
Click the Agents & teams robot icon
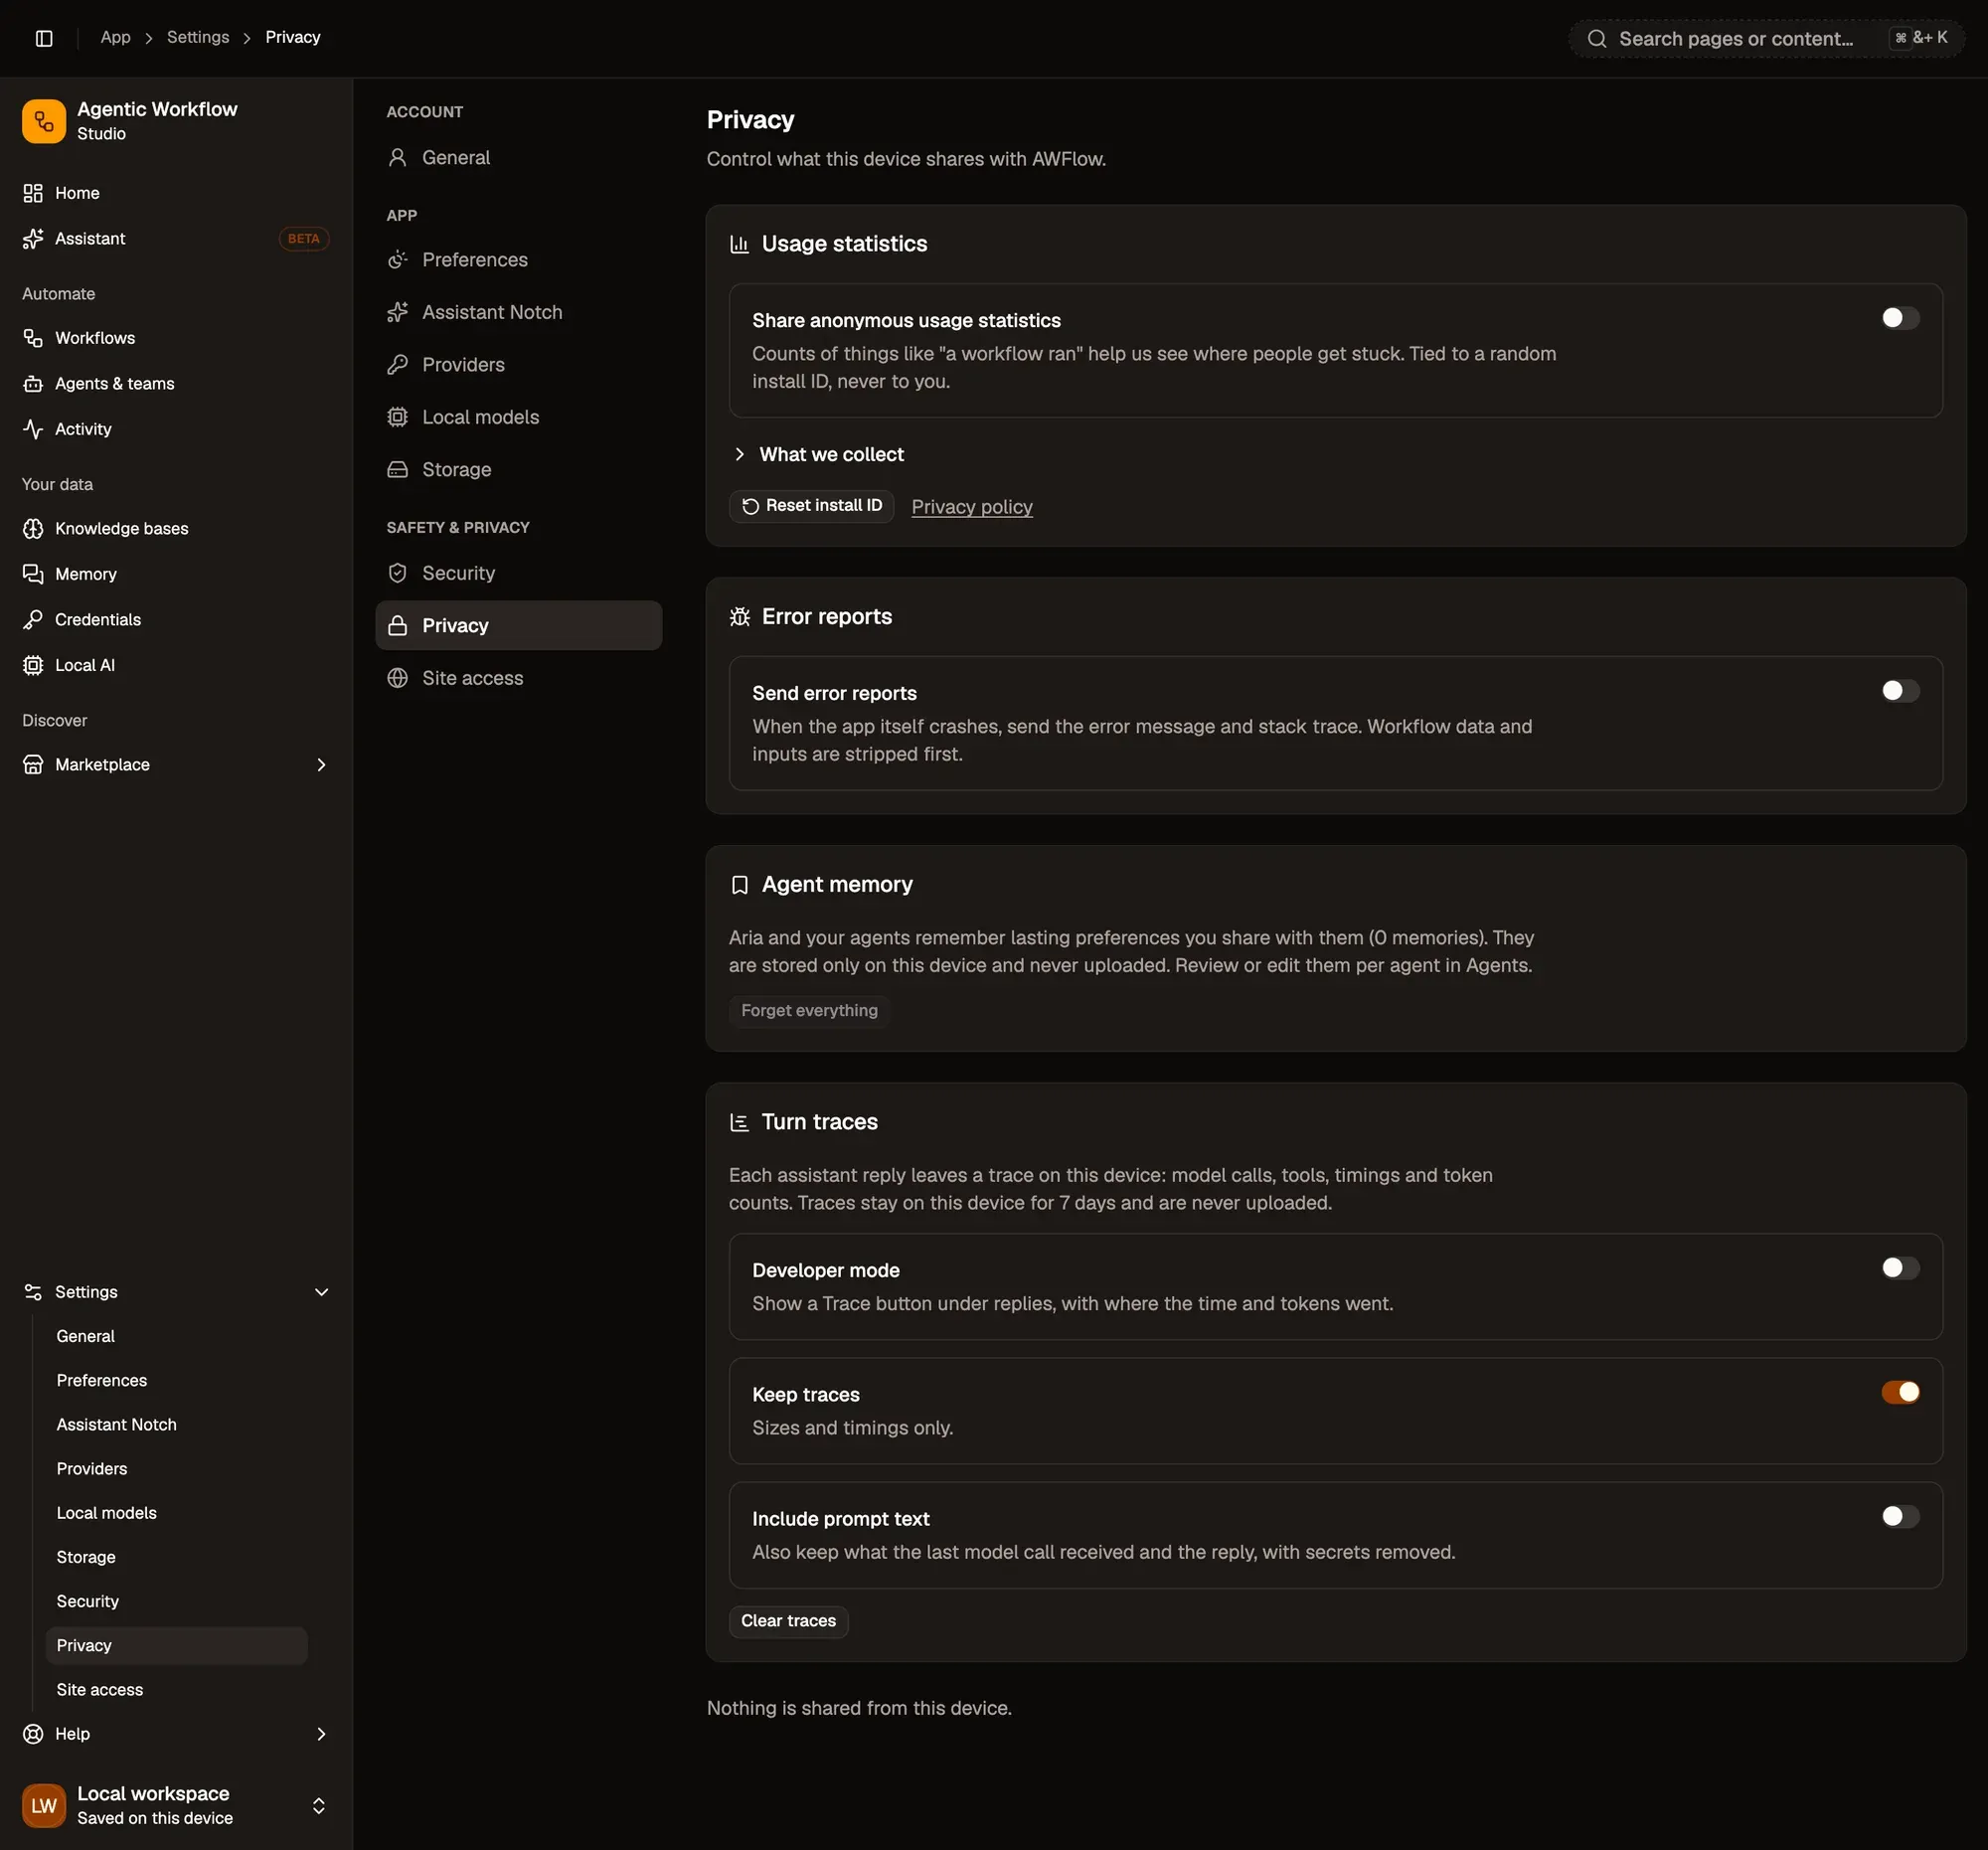(x=33, y=383)
